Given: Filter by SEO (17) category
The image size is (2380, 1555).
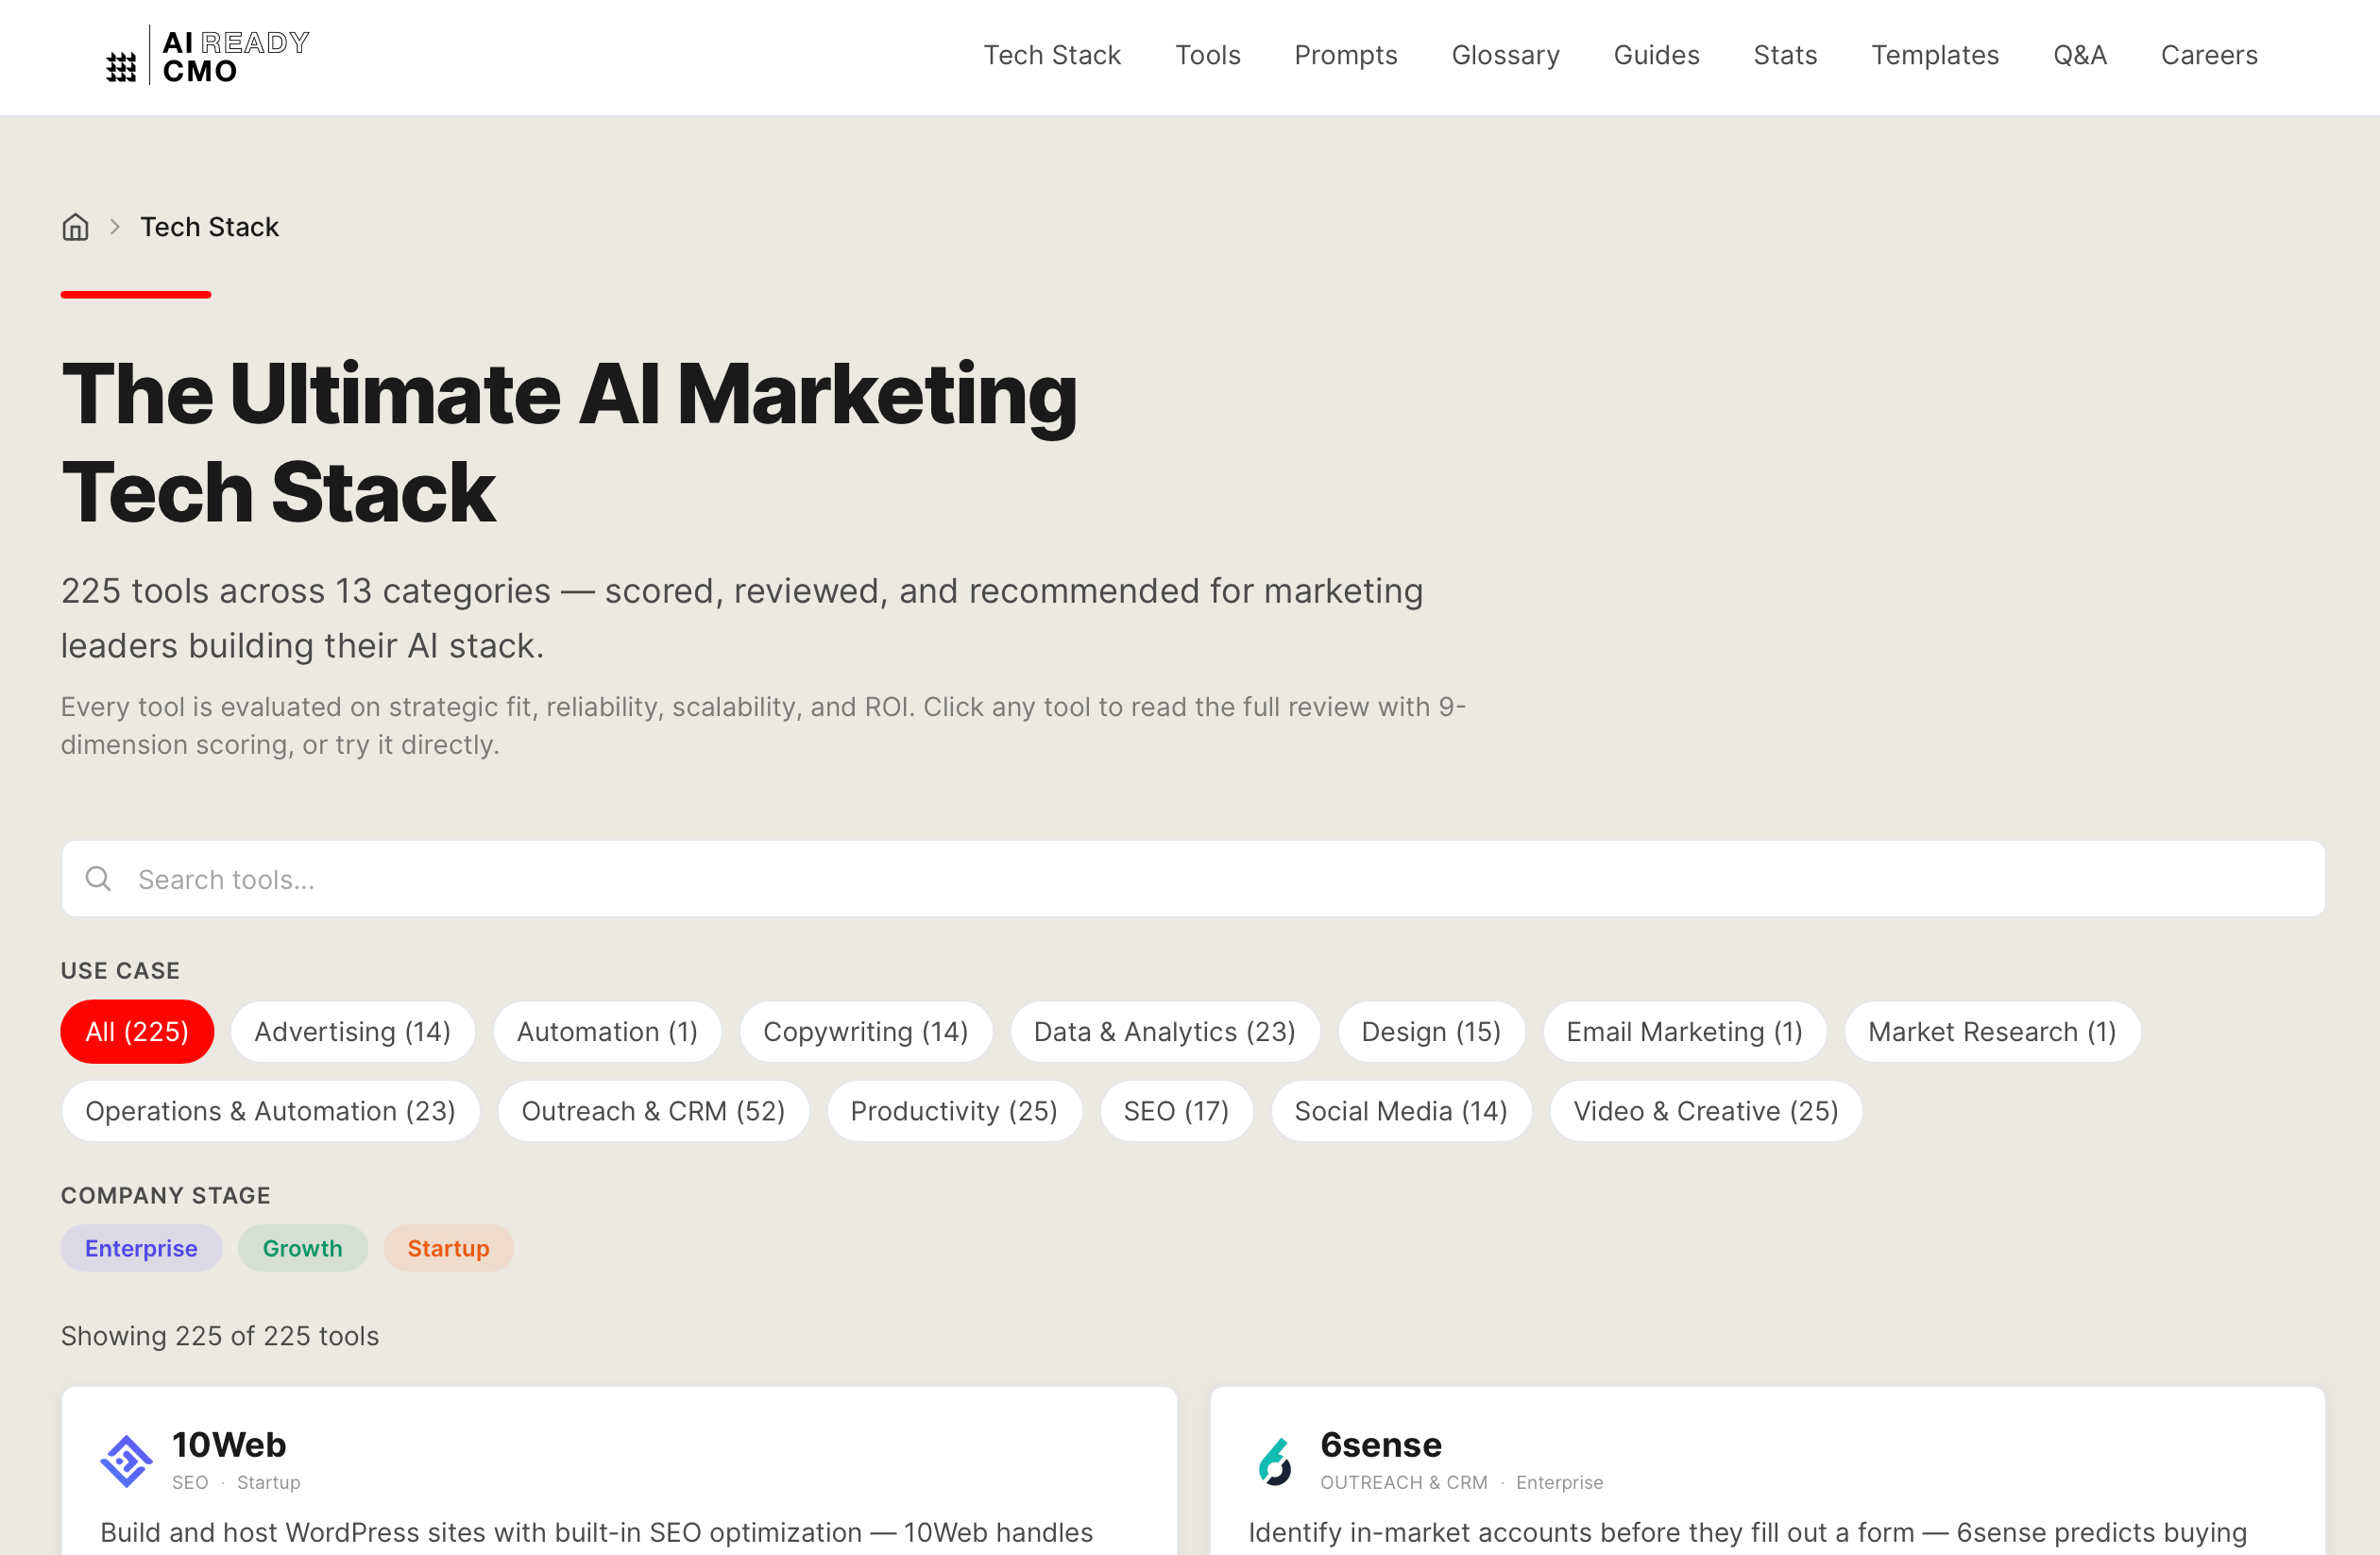Looking at the screenshot, I should (x=1175, y=1111).
